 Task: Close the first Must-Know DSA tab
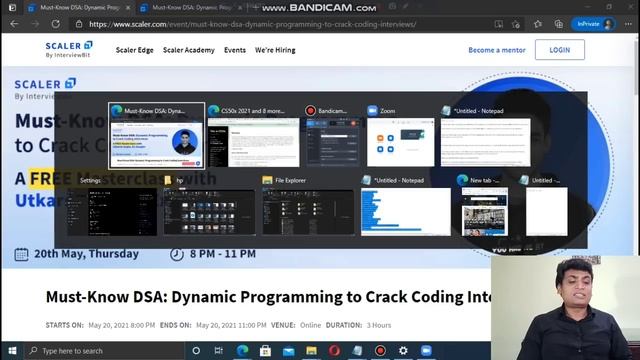pos(128,7)
